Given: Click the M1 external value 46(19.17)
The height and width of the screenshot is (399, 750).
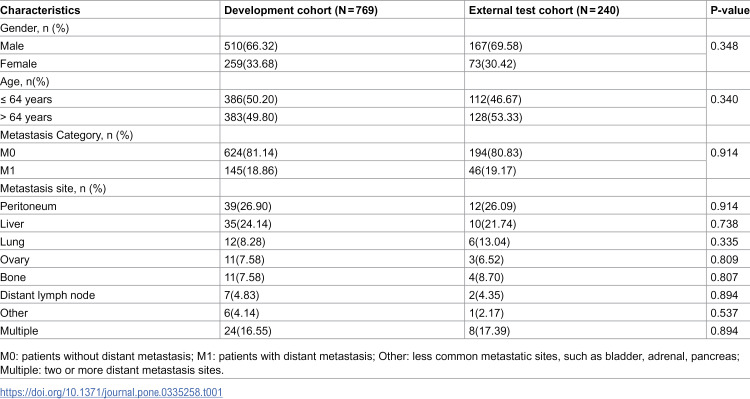Looking at the screenshot, I should [x=493, y=171].
